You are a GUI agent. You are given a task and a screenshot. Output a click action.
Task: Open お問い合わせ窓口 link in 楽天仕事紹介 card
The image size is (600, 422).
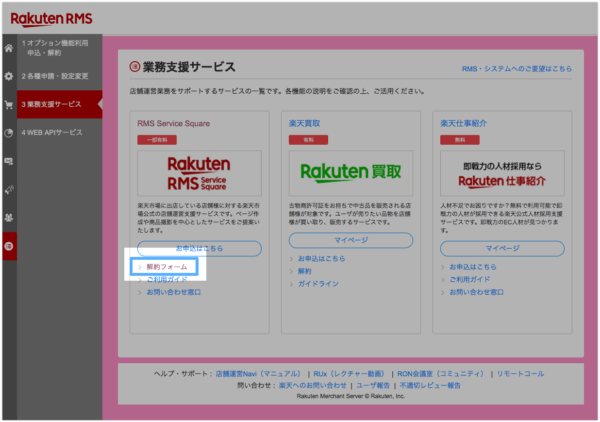476,292
